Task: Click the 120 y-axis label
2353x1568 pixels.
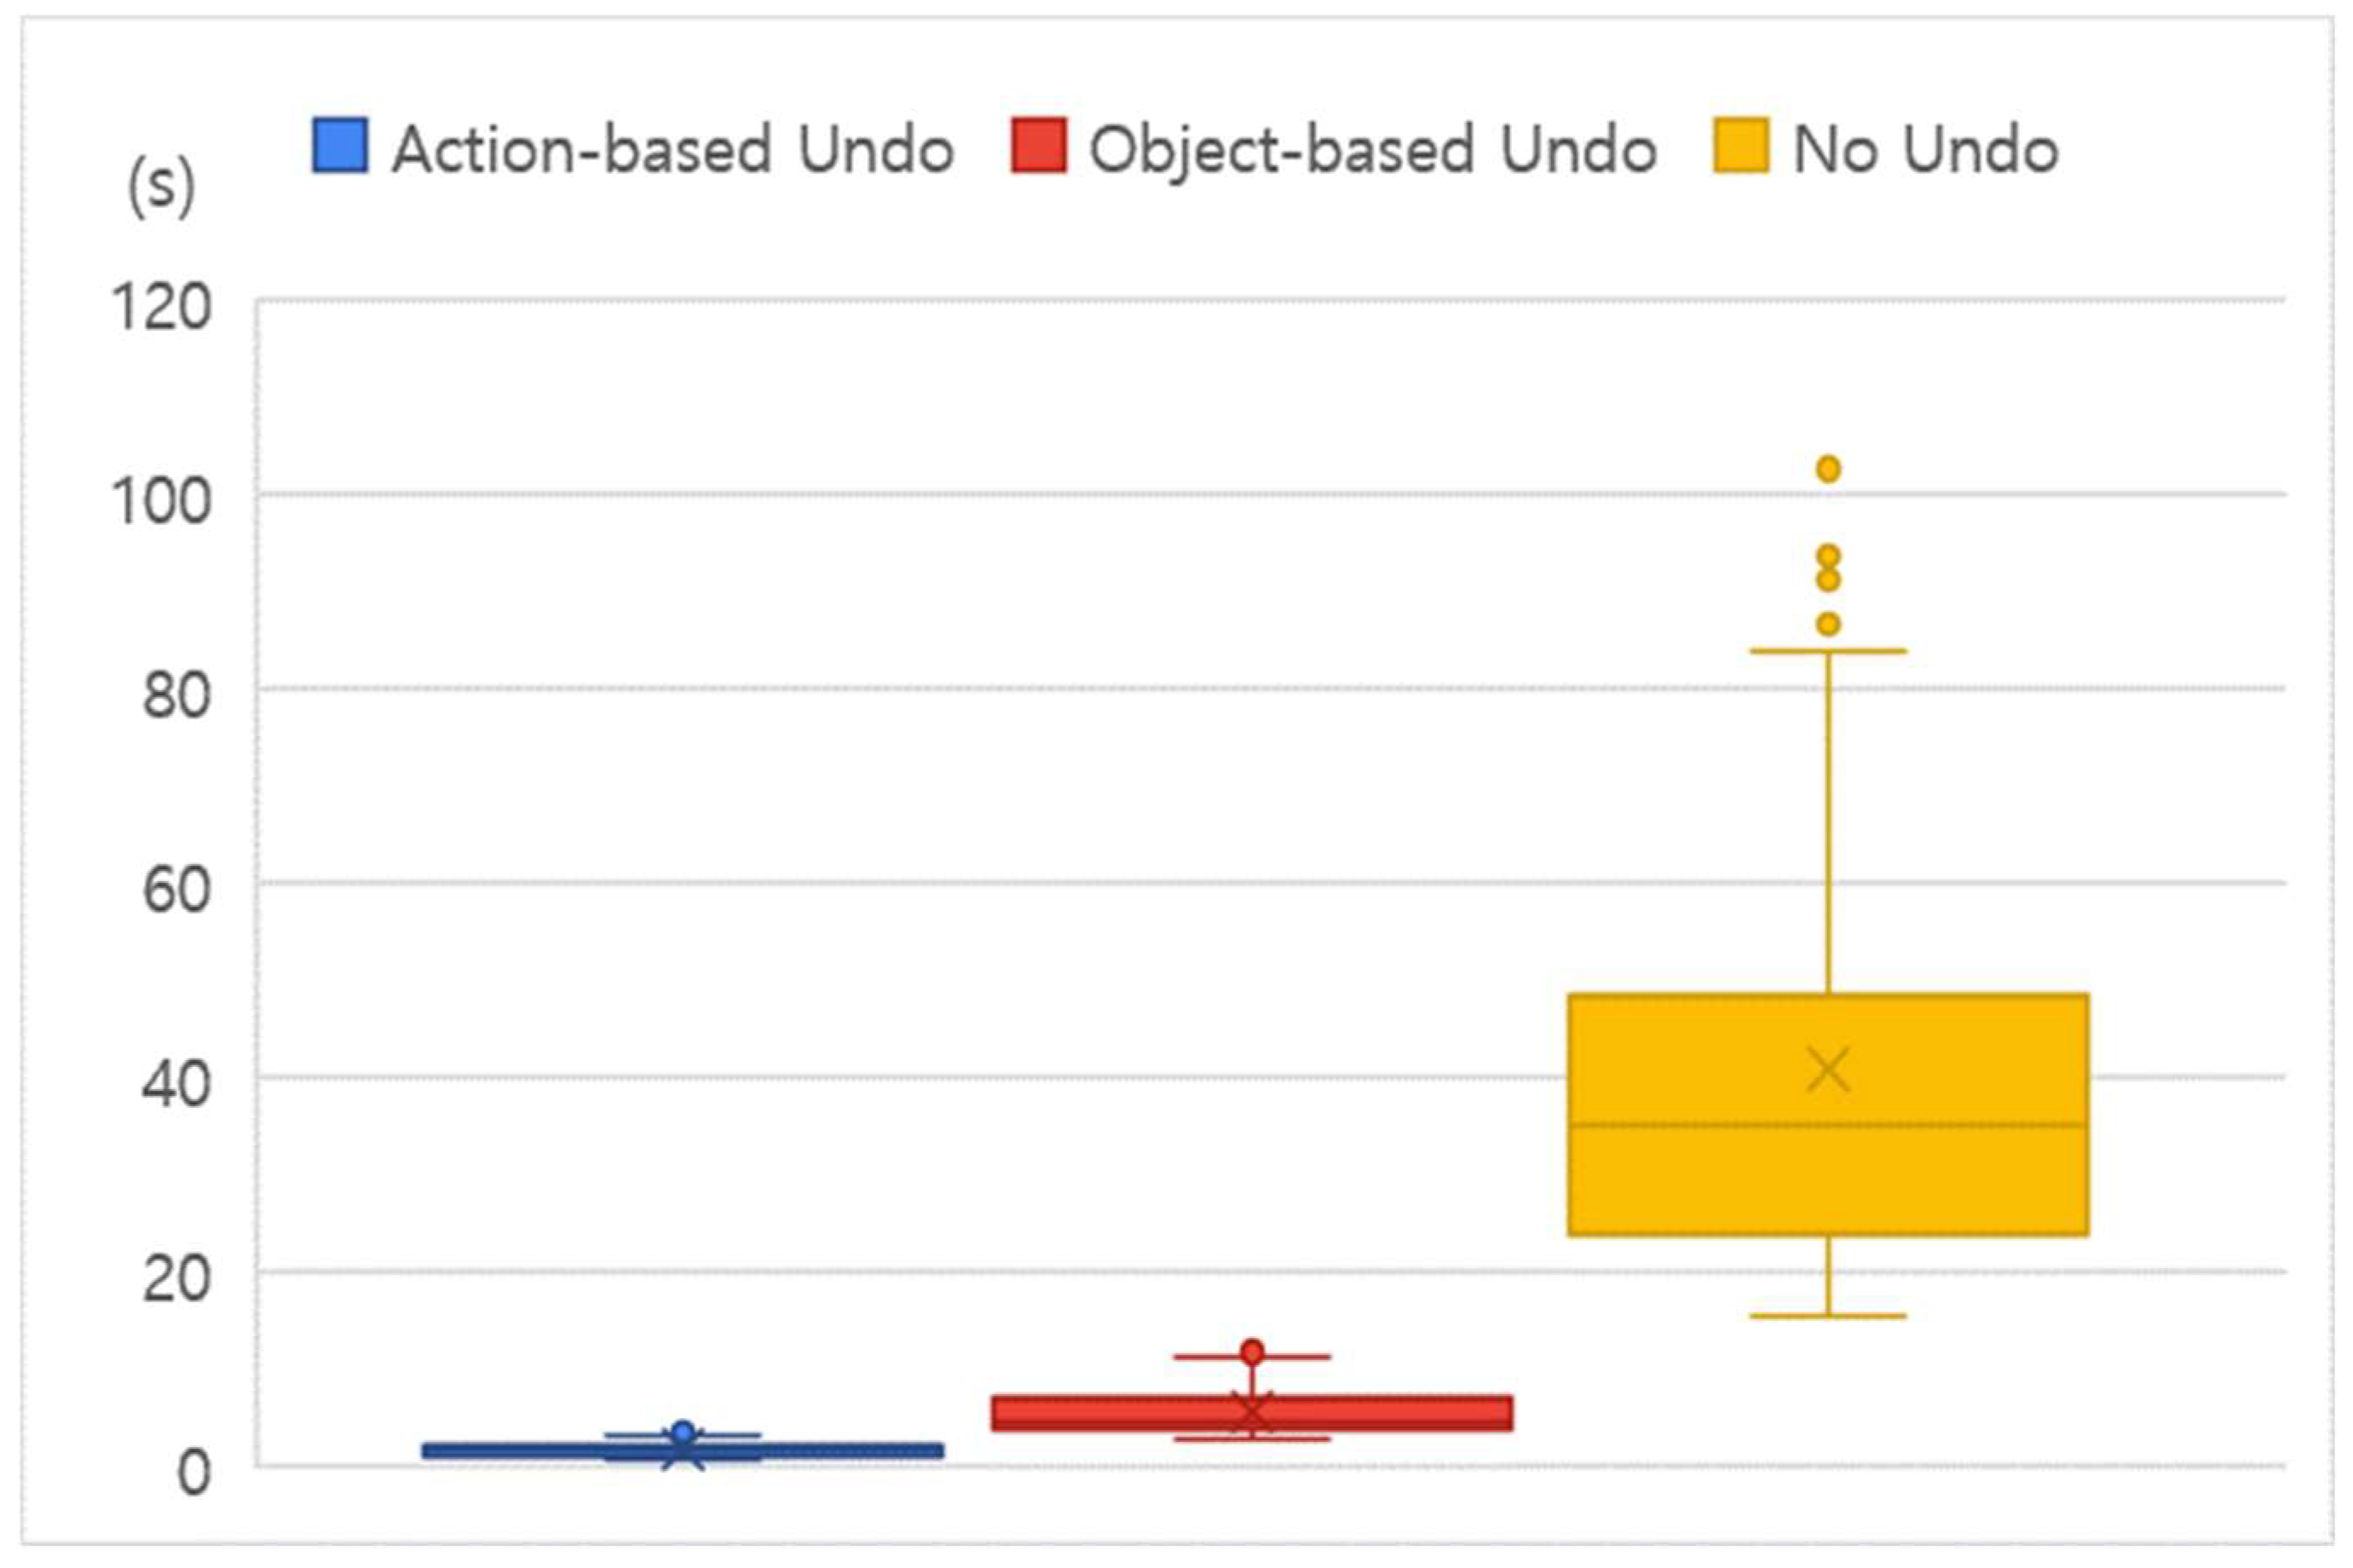Action: tap(161, 306)
